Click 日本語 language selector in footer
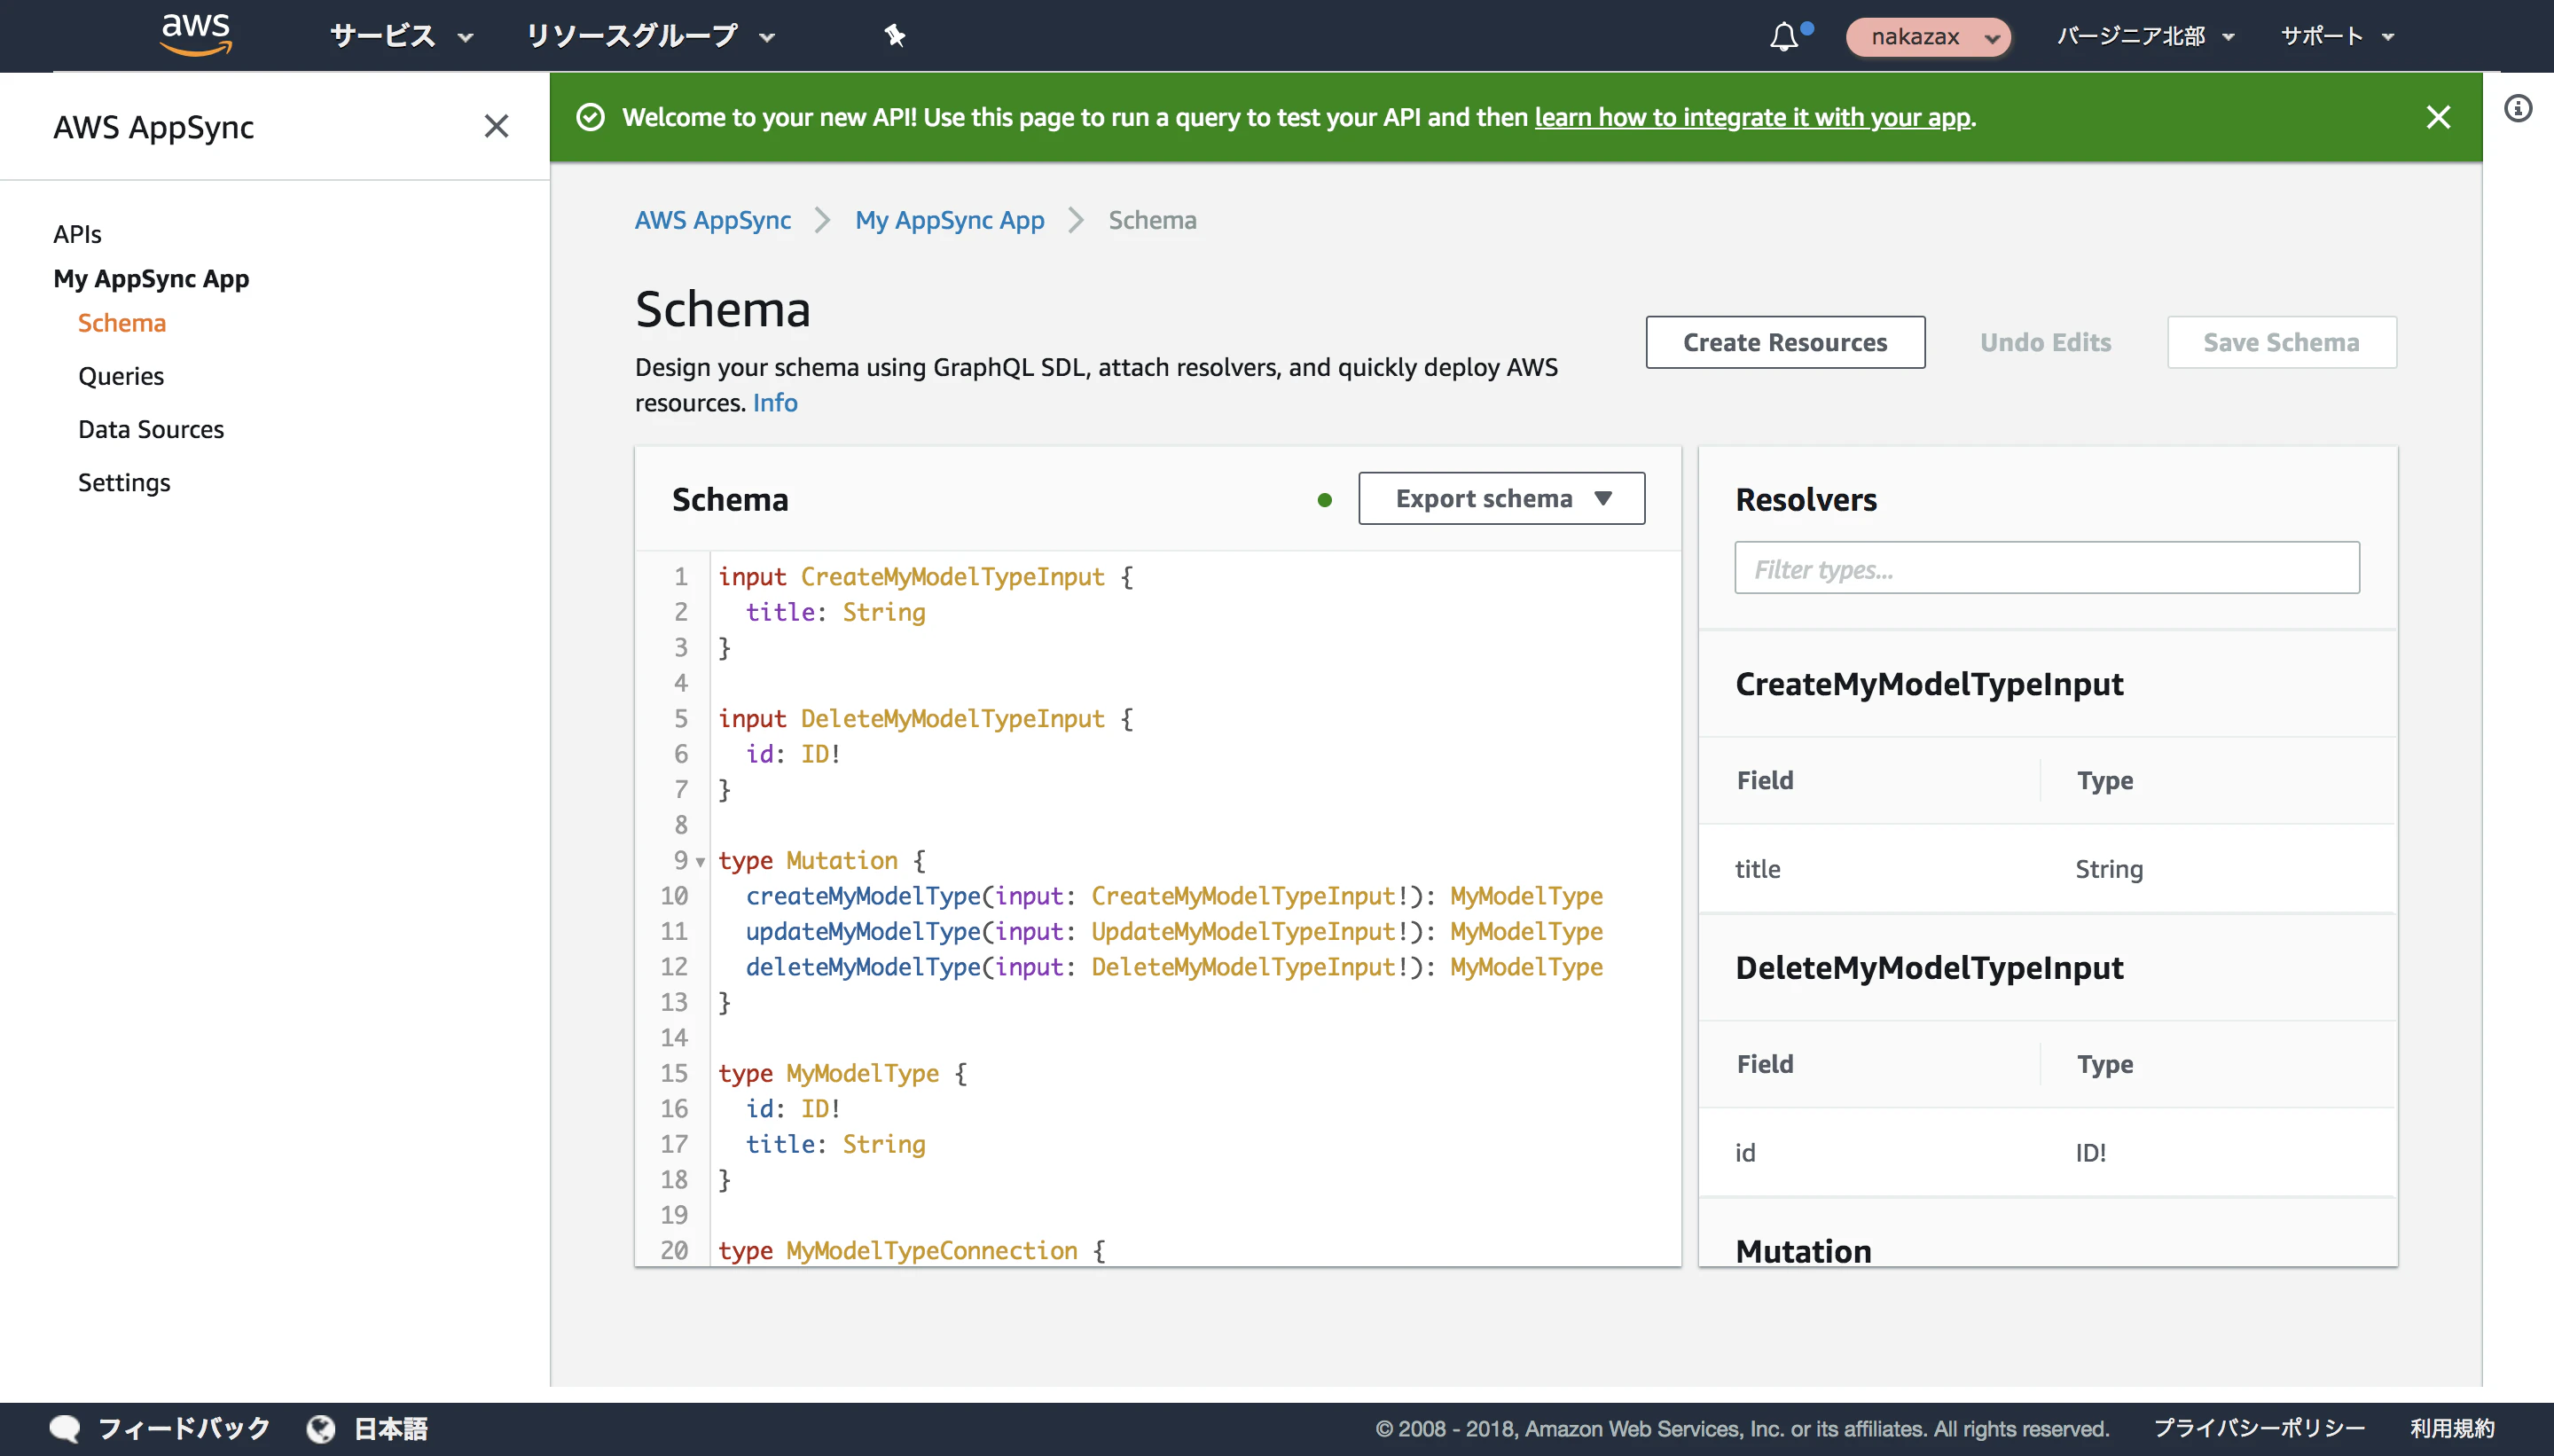The image size is (2554, 1456). [391, 1428]
